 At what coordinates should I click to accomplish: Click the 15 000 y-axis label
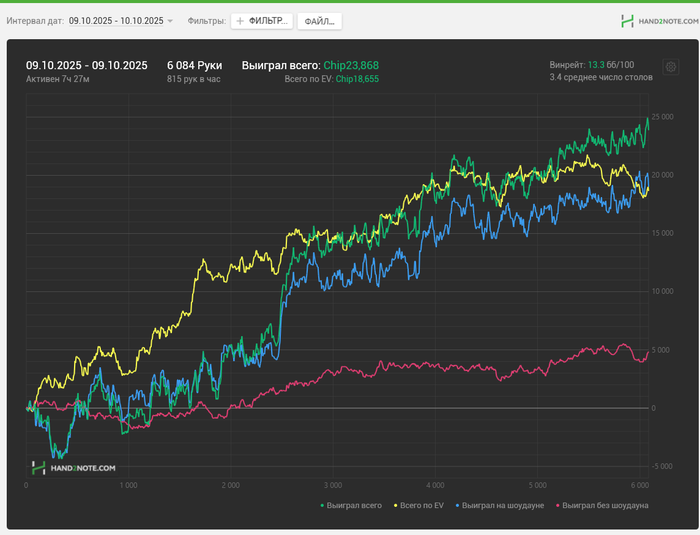click(662, 233)
